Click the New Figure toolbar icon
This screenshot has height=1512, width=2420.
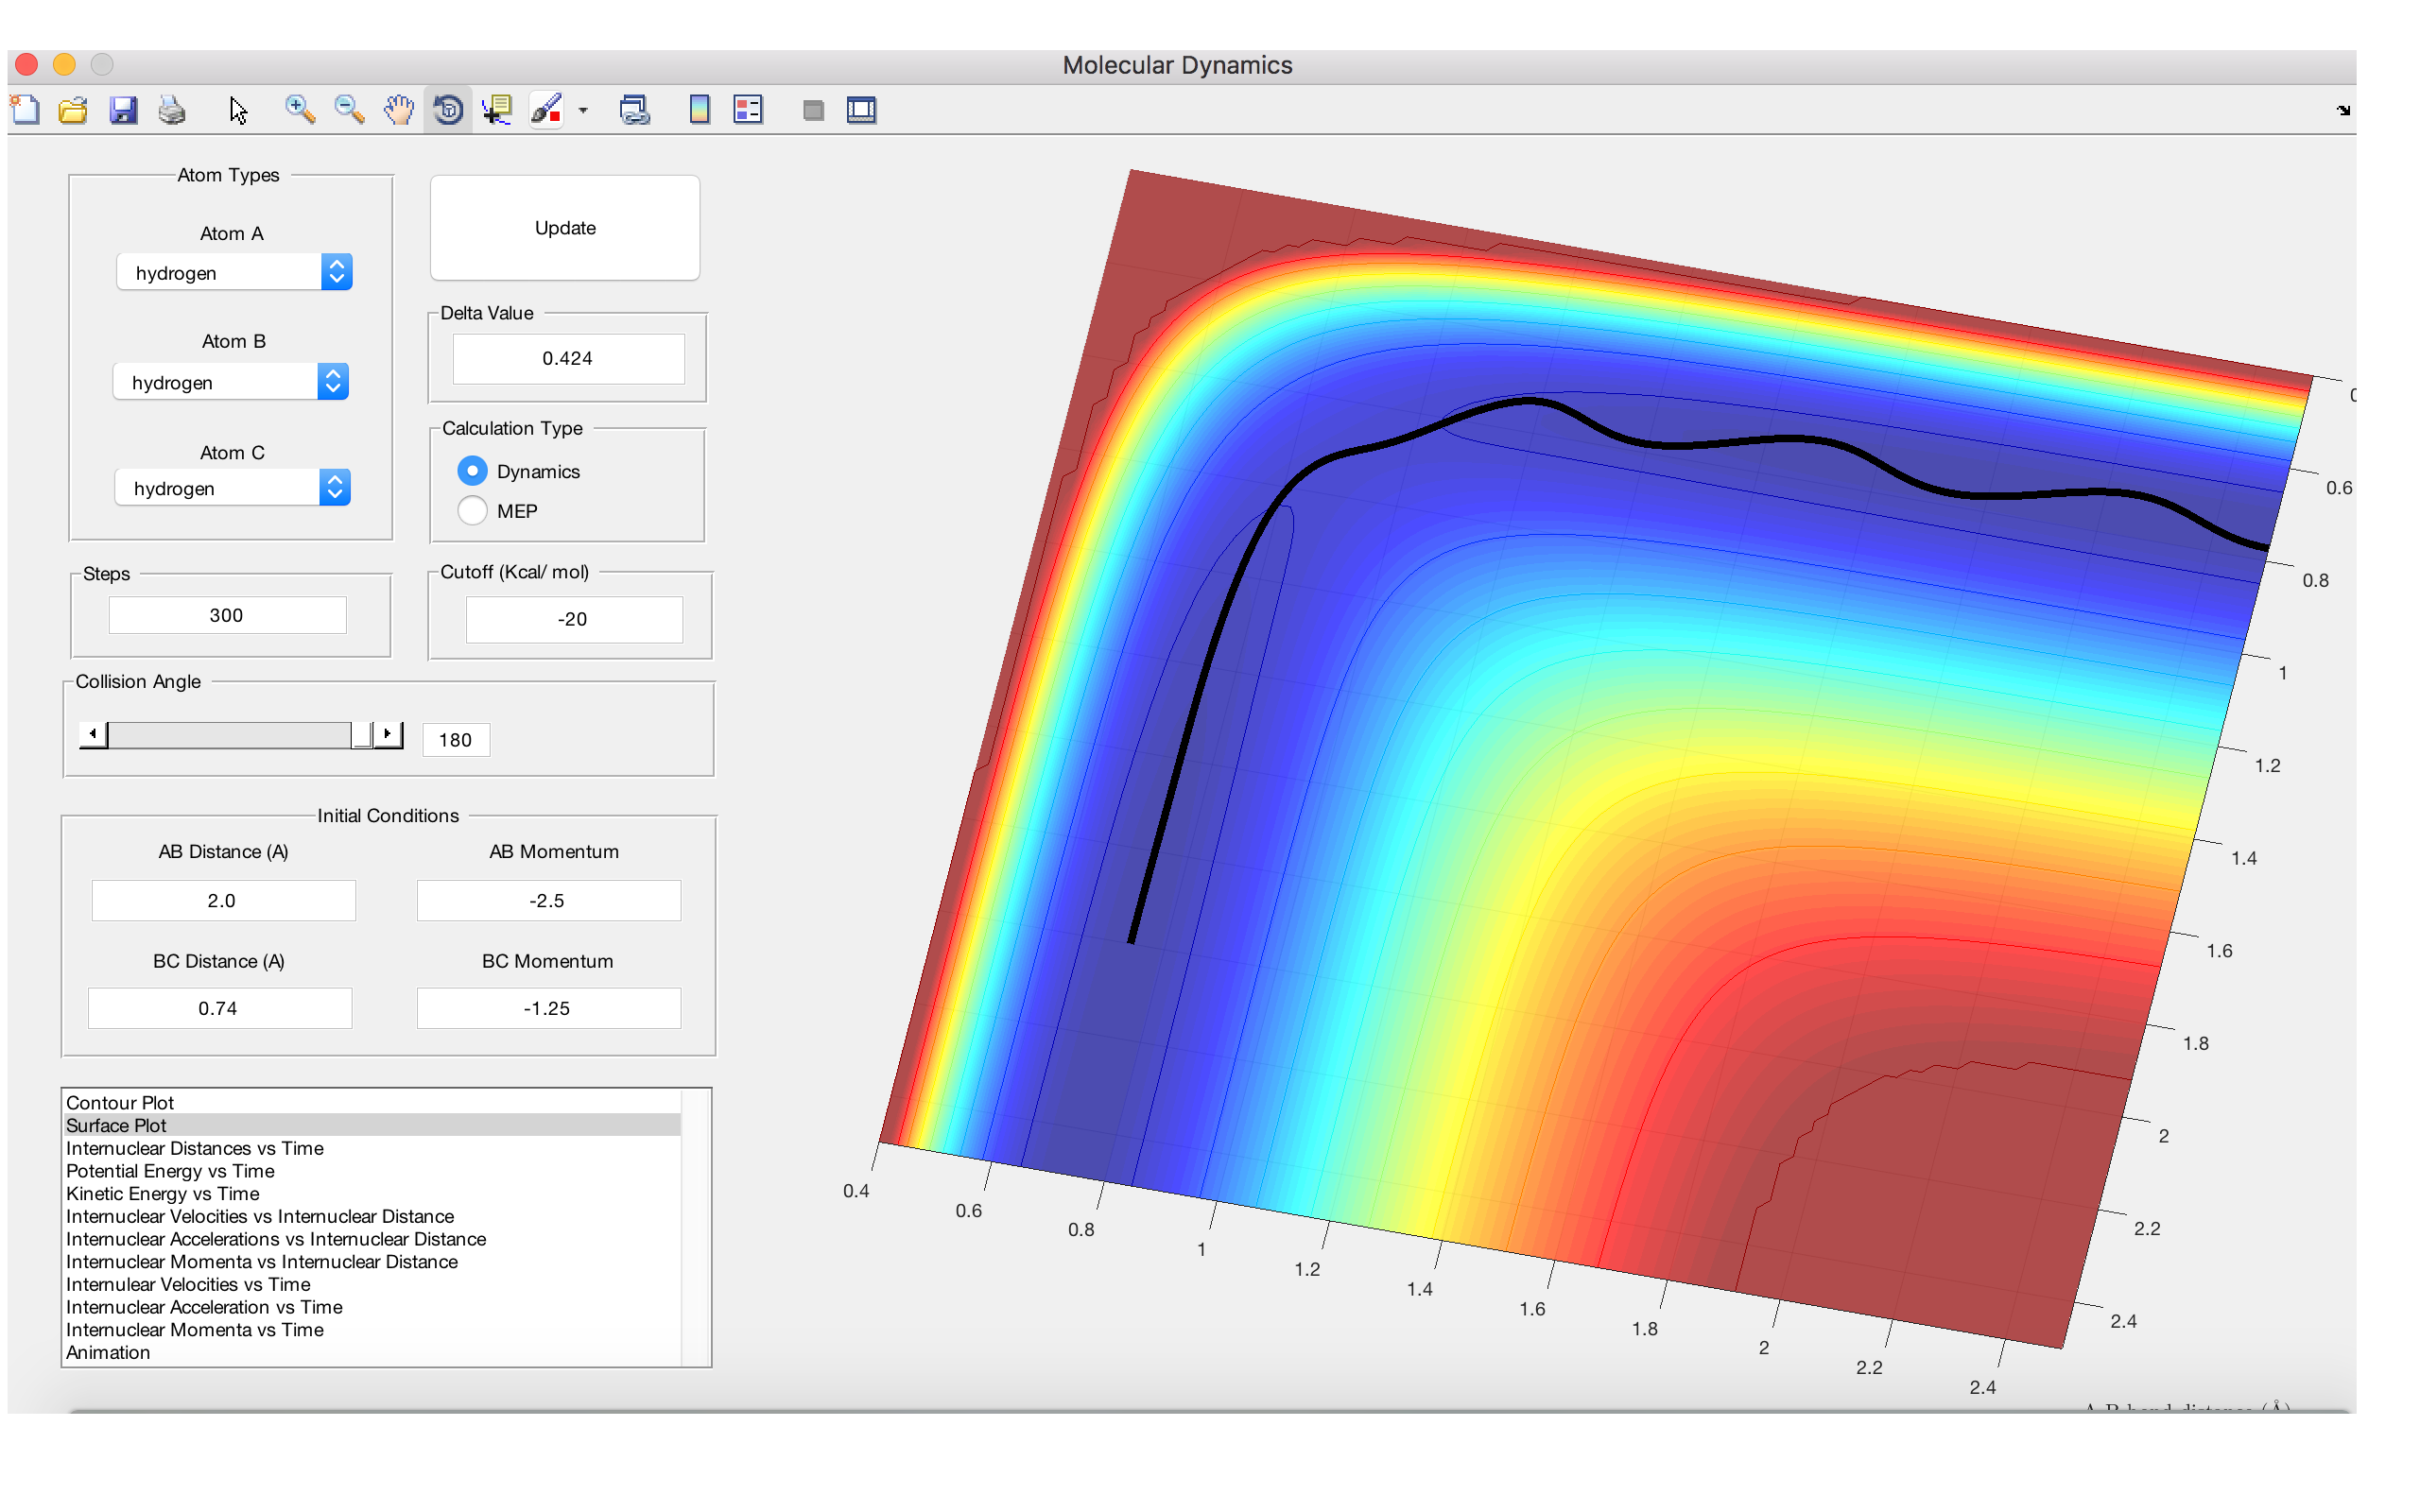tap(26, 110)
